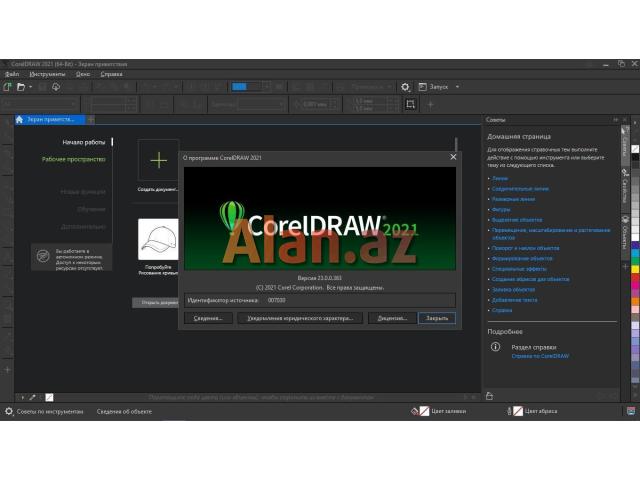Click the Закрыть button

(x=437, y=318)
